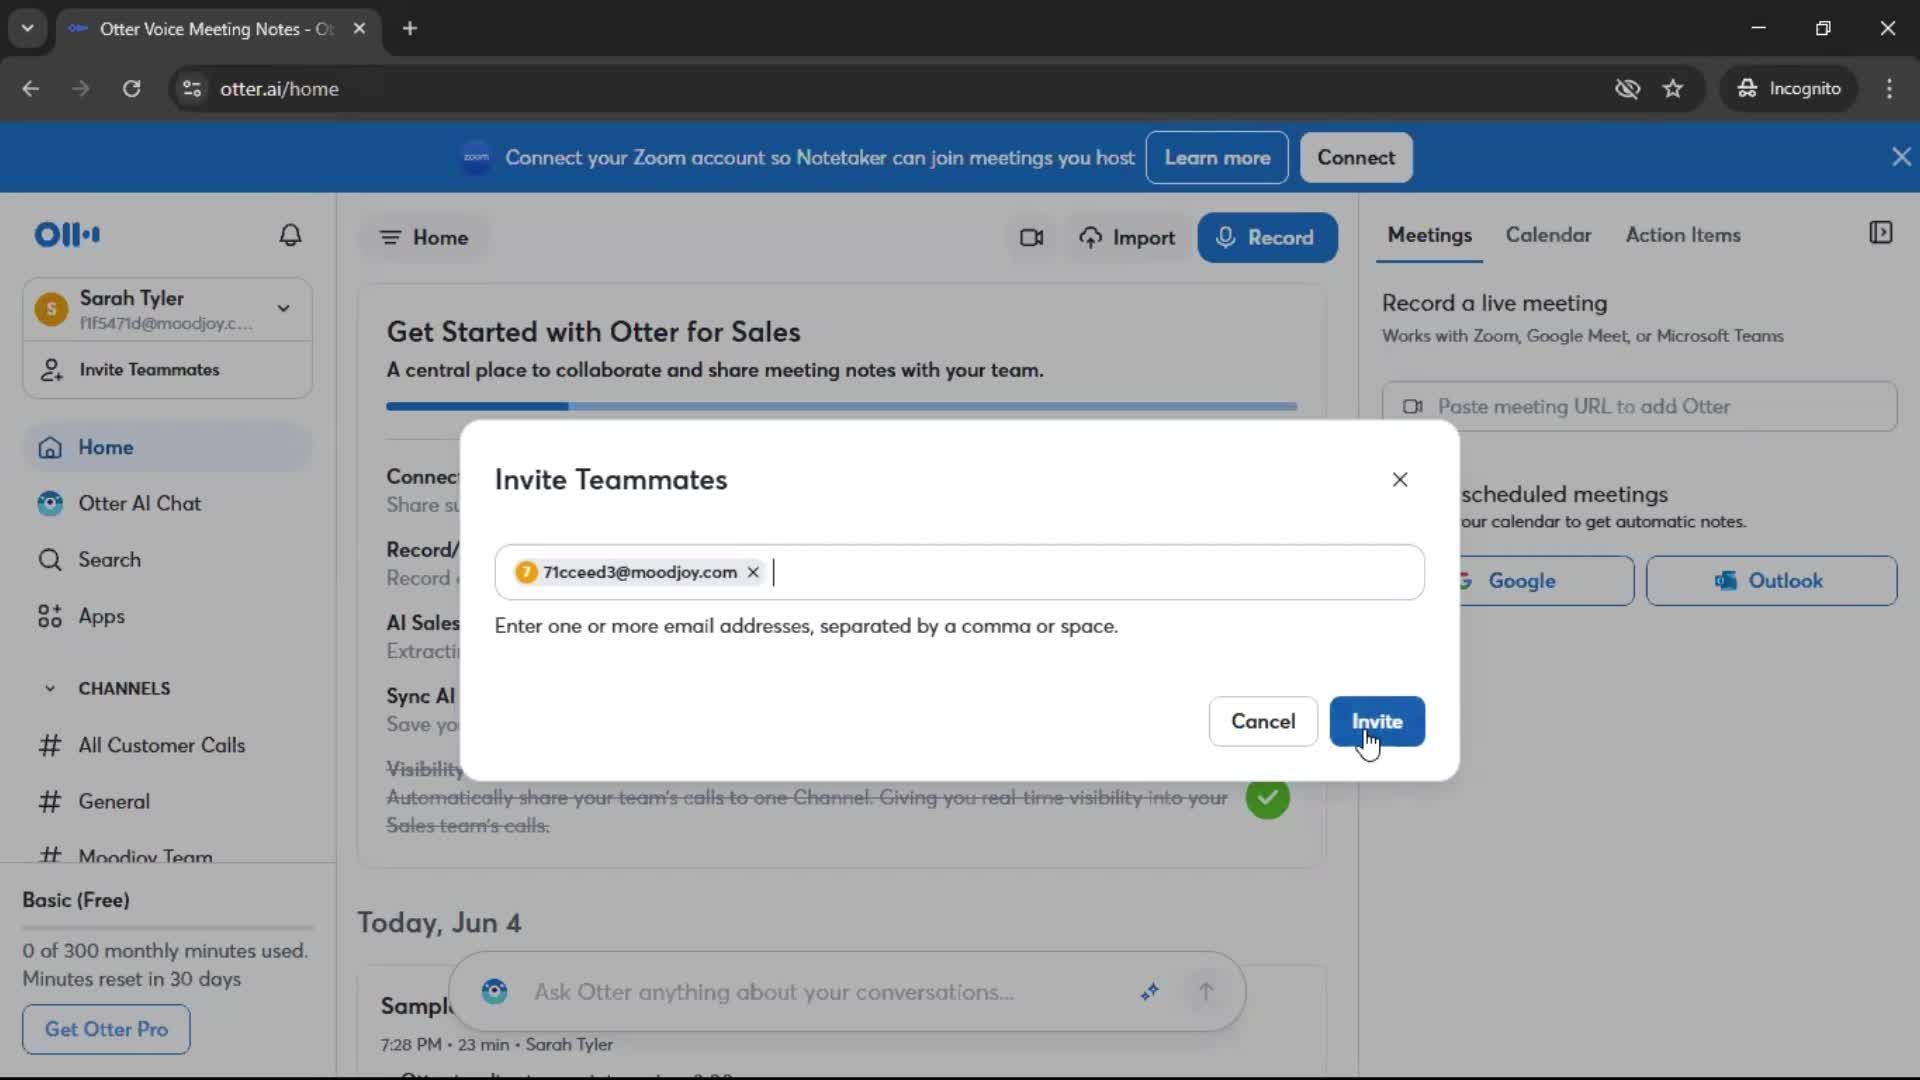Click the send arrow button
The height and width of the screenshot is (1080, 1920).
pos(1205,992)
